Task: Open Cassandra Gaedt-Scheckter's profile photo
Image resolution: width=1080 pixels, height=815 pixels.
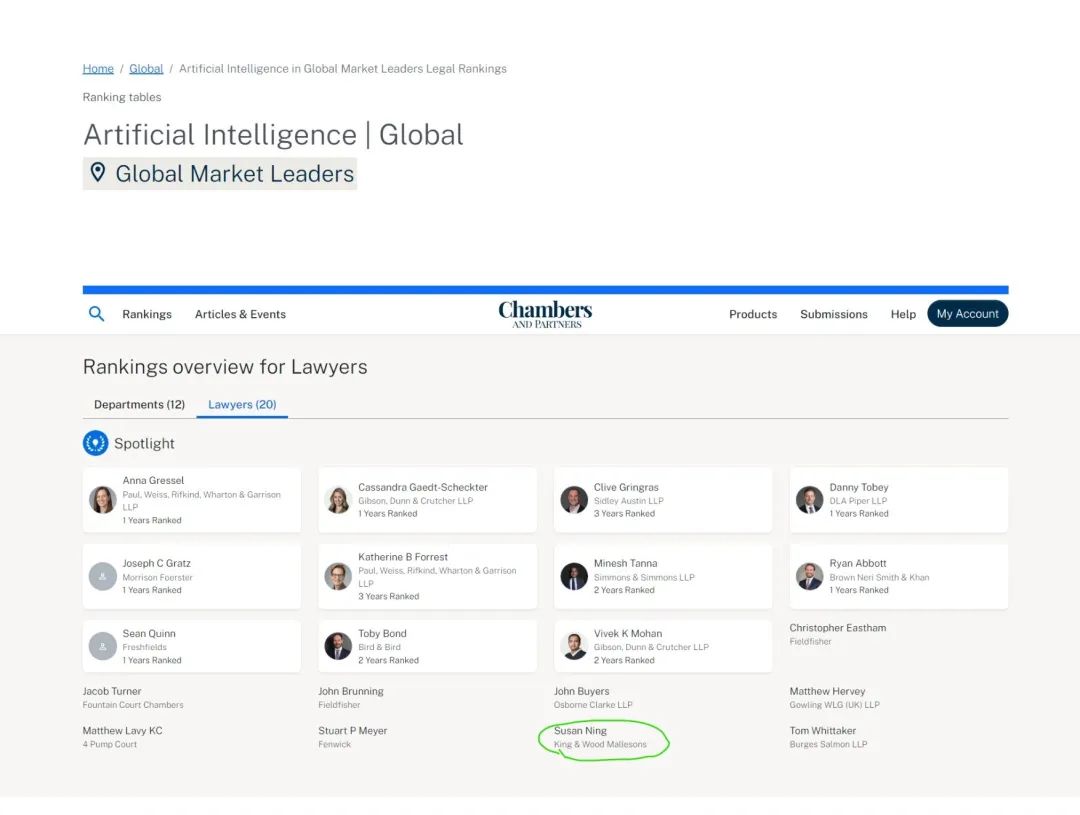Action: [338, 500]
